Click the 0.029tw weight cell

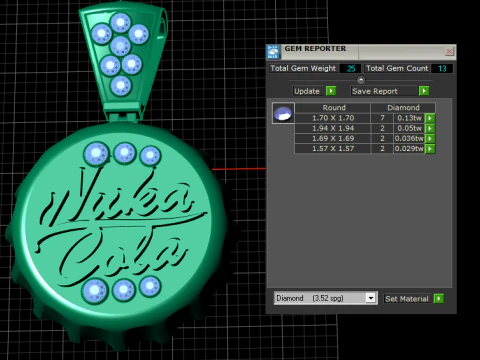(409, 149)
